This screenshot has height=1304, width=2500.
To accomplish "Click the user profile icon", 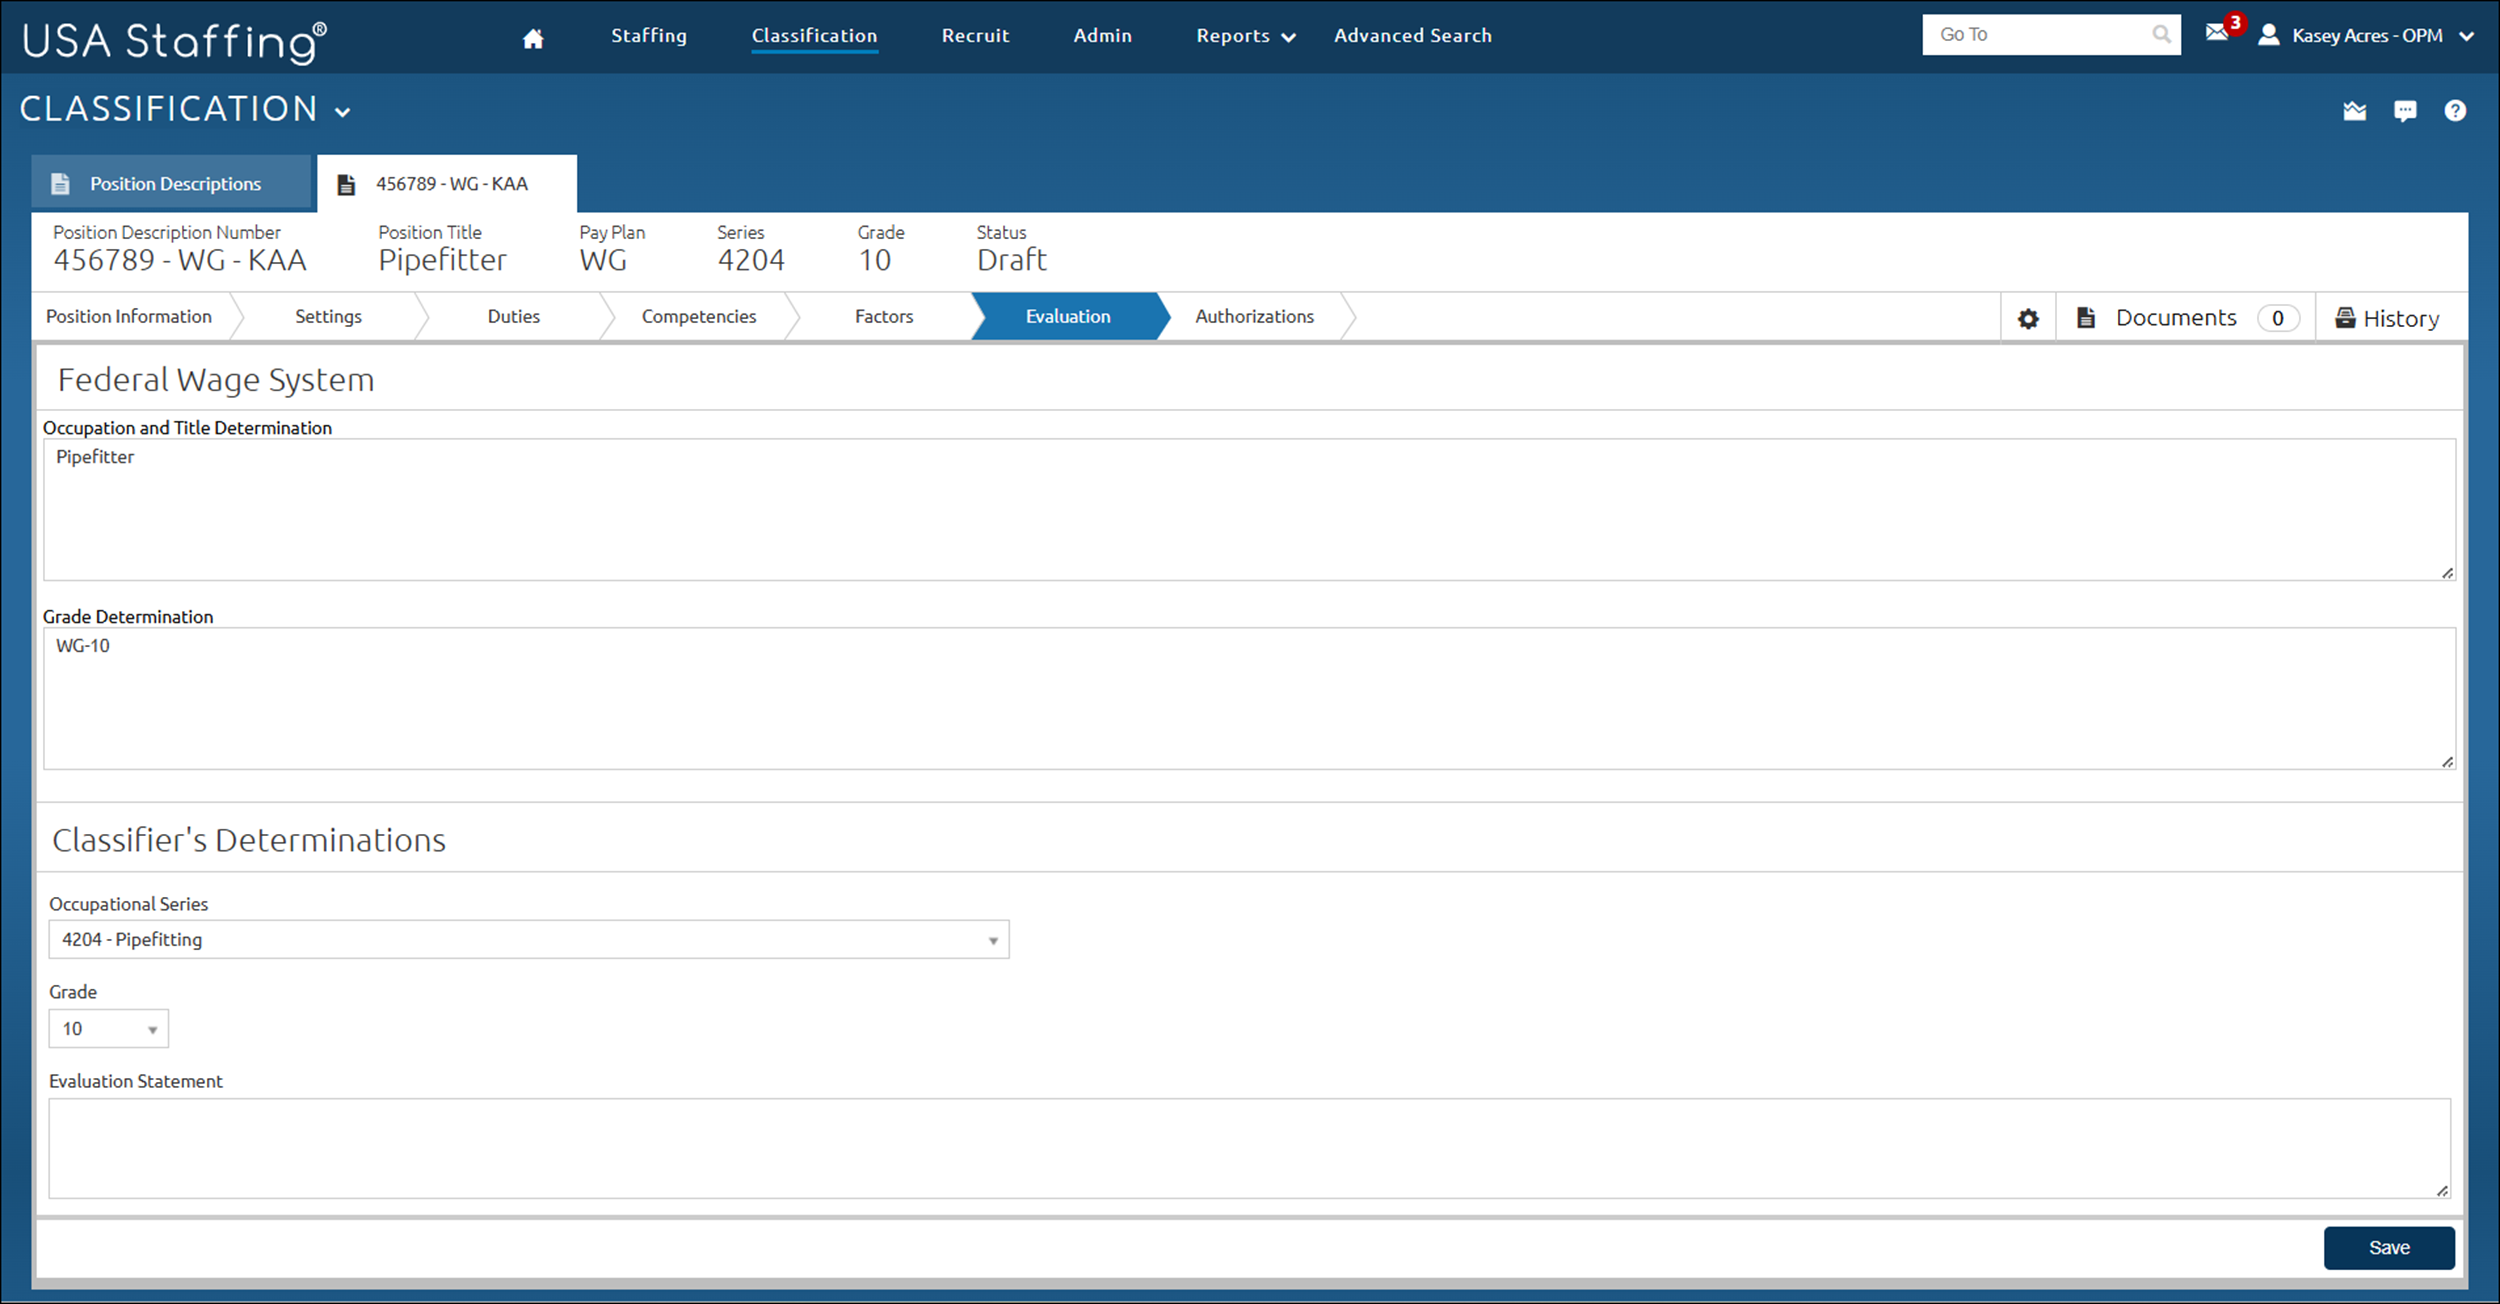I will pos(2269,35).
